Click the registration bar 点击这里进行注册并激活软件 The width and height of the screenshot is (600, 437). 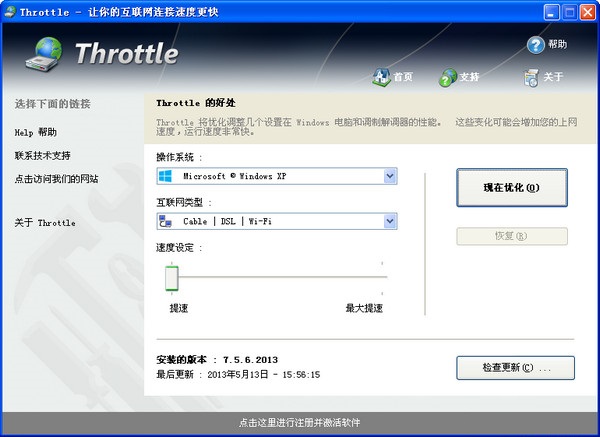tap(300, 422)
